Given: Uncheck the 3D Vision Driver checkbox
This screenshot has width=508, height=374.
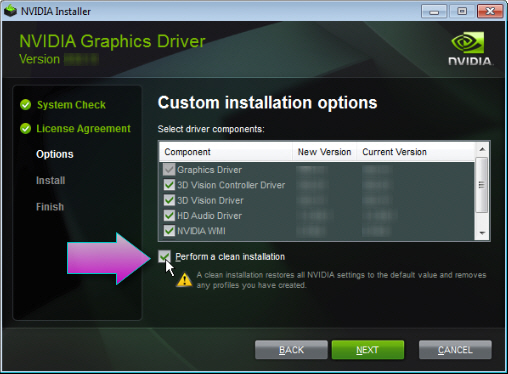Looking at the screenshot, I should [169, 200].
